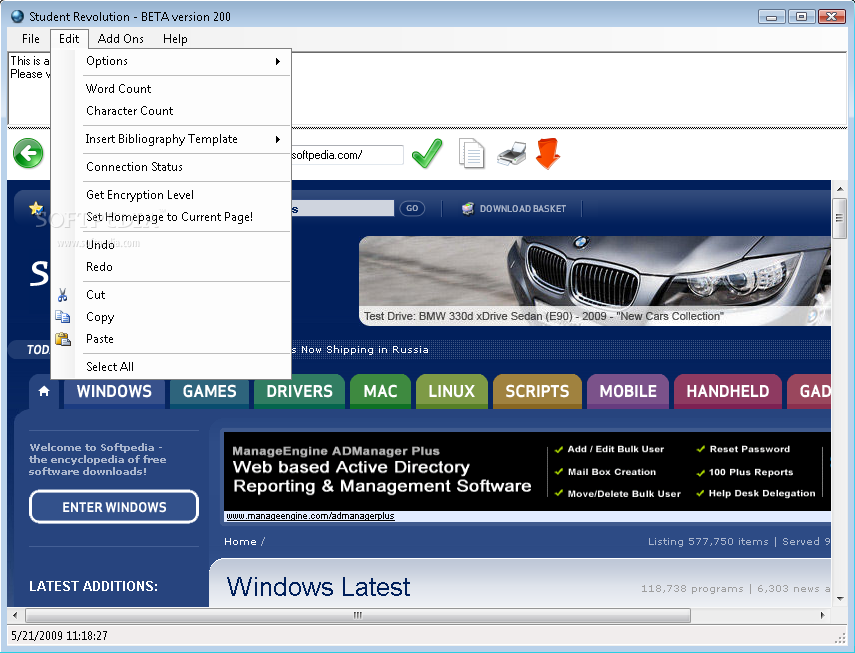Expand Insert Bibliography Template submenu
Viewport: 855px width, 653px height.
click(187, 139)
